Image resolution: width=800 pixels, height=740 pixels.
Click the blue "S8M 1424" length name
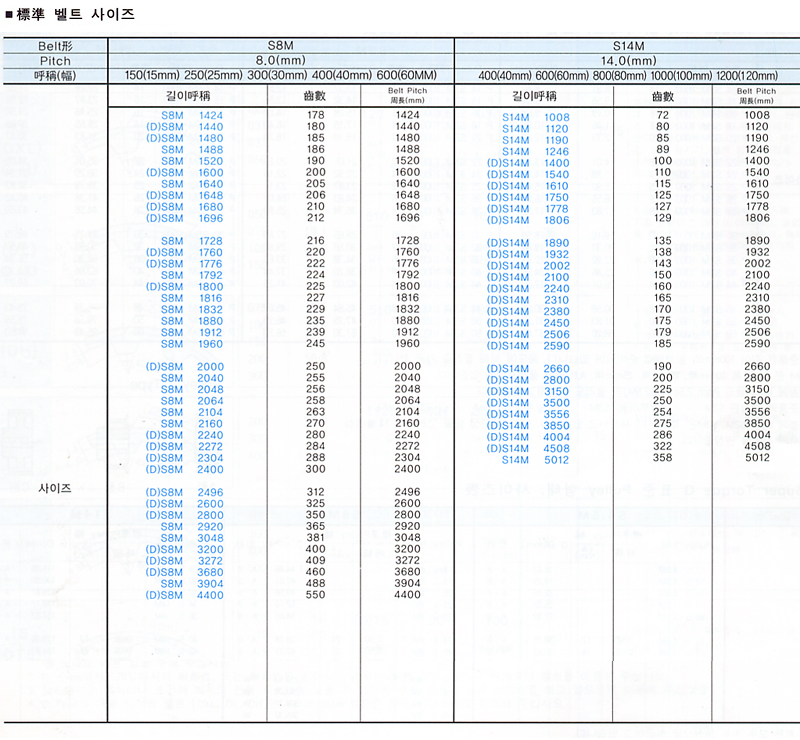(x=192, y=115)
